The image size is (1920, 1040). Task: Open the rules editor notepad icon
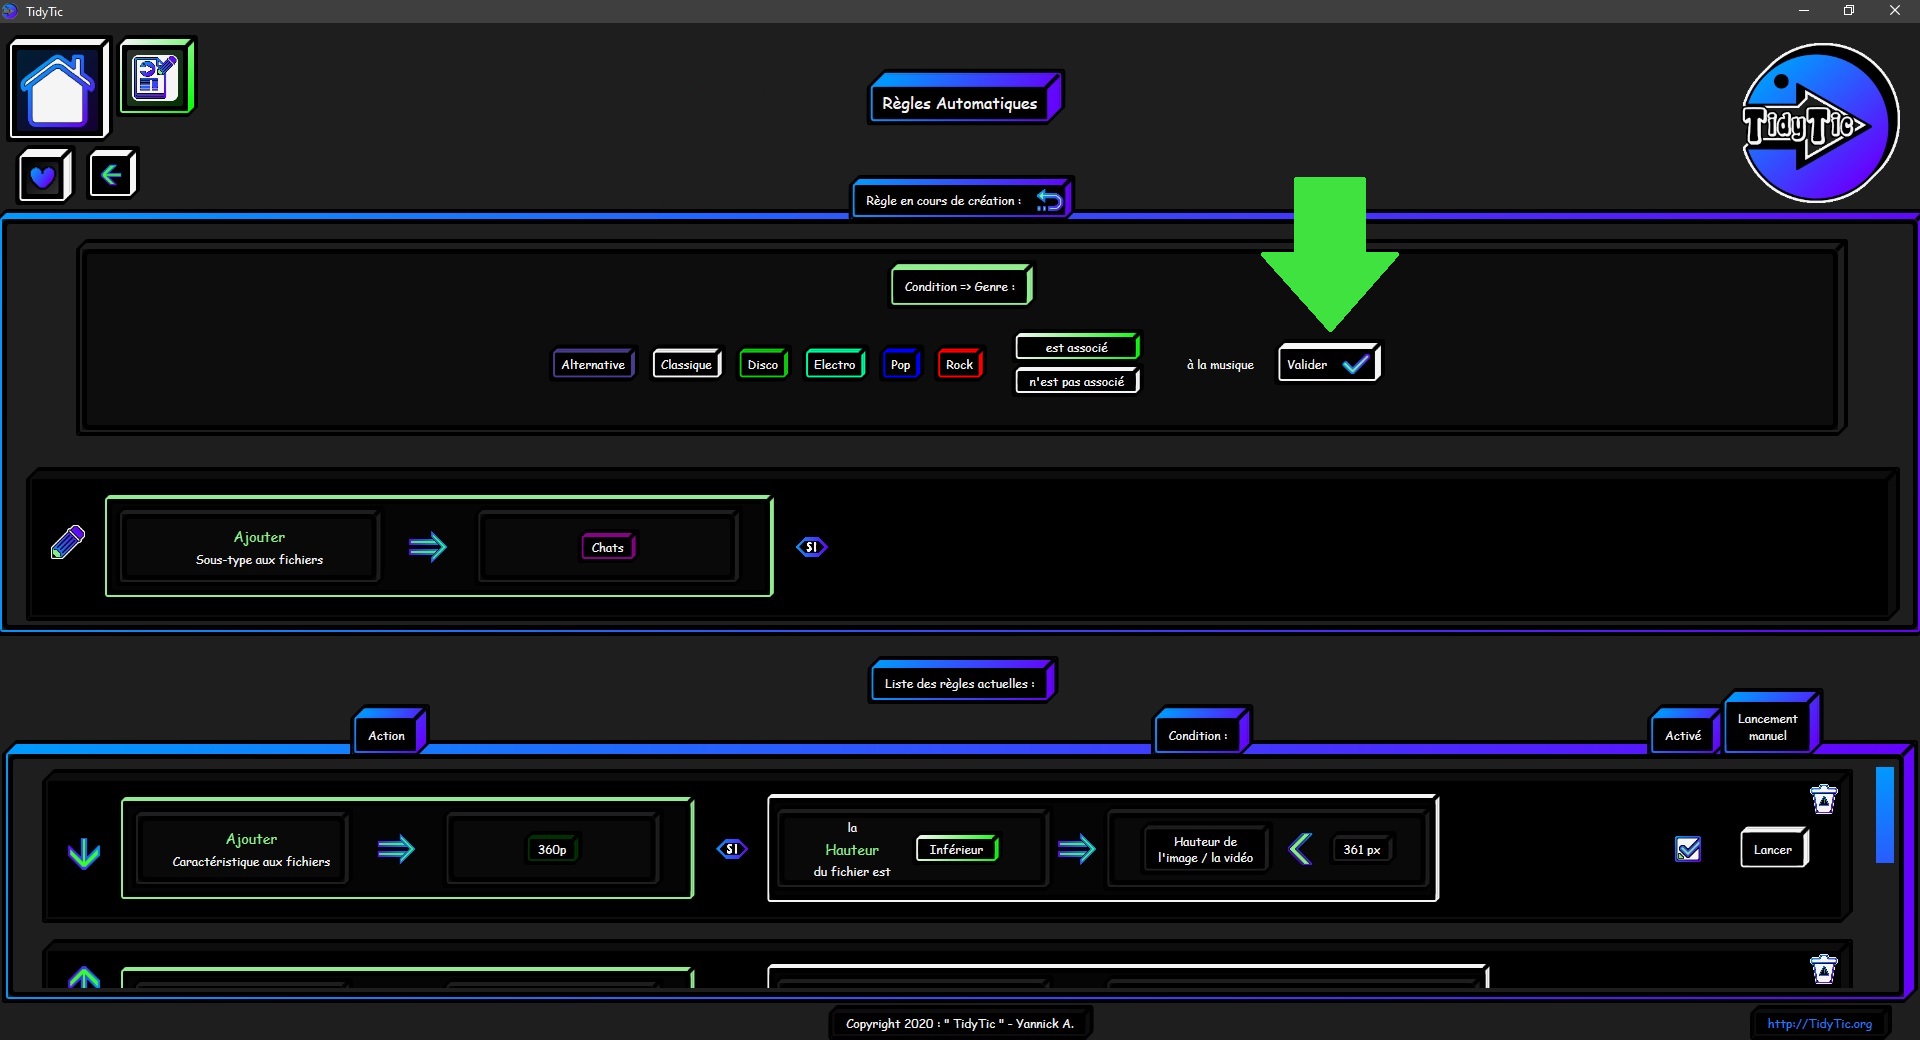pos(156,76)
